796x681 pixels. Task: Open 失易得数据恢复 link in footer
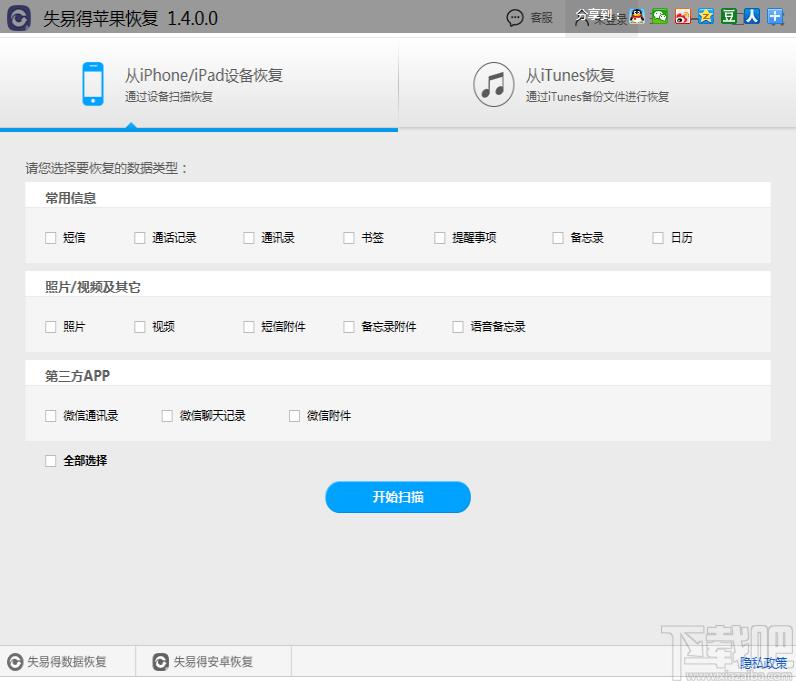tap(67, 662)
